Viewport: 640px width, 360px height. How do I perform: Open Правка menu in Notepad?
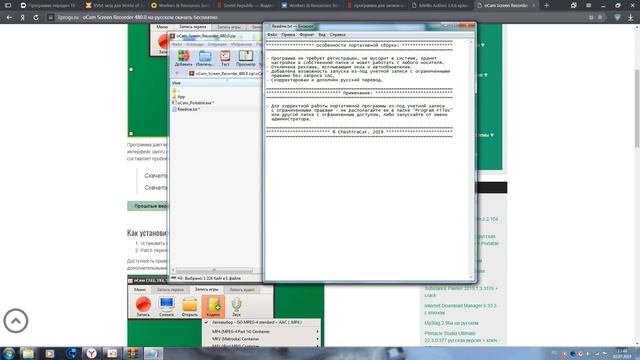(288, 35)
